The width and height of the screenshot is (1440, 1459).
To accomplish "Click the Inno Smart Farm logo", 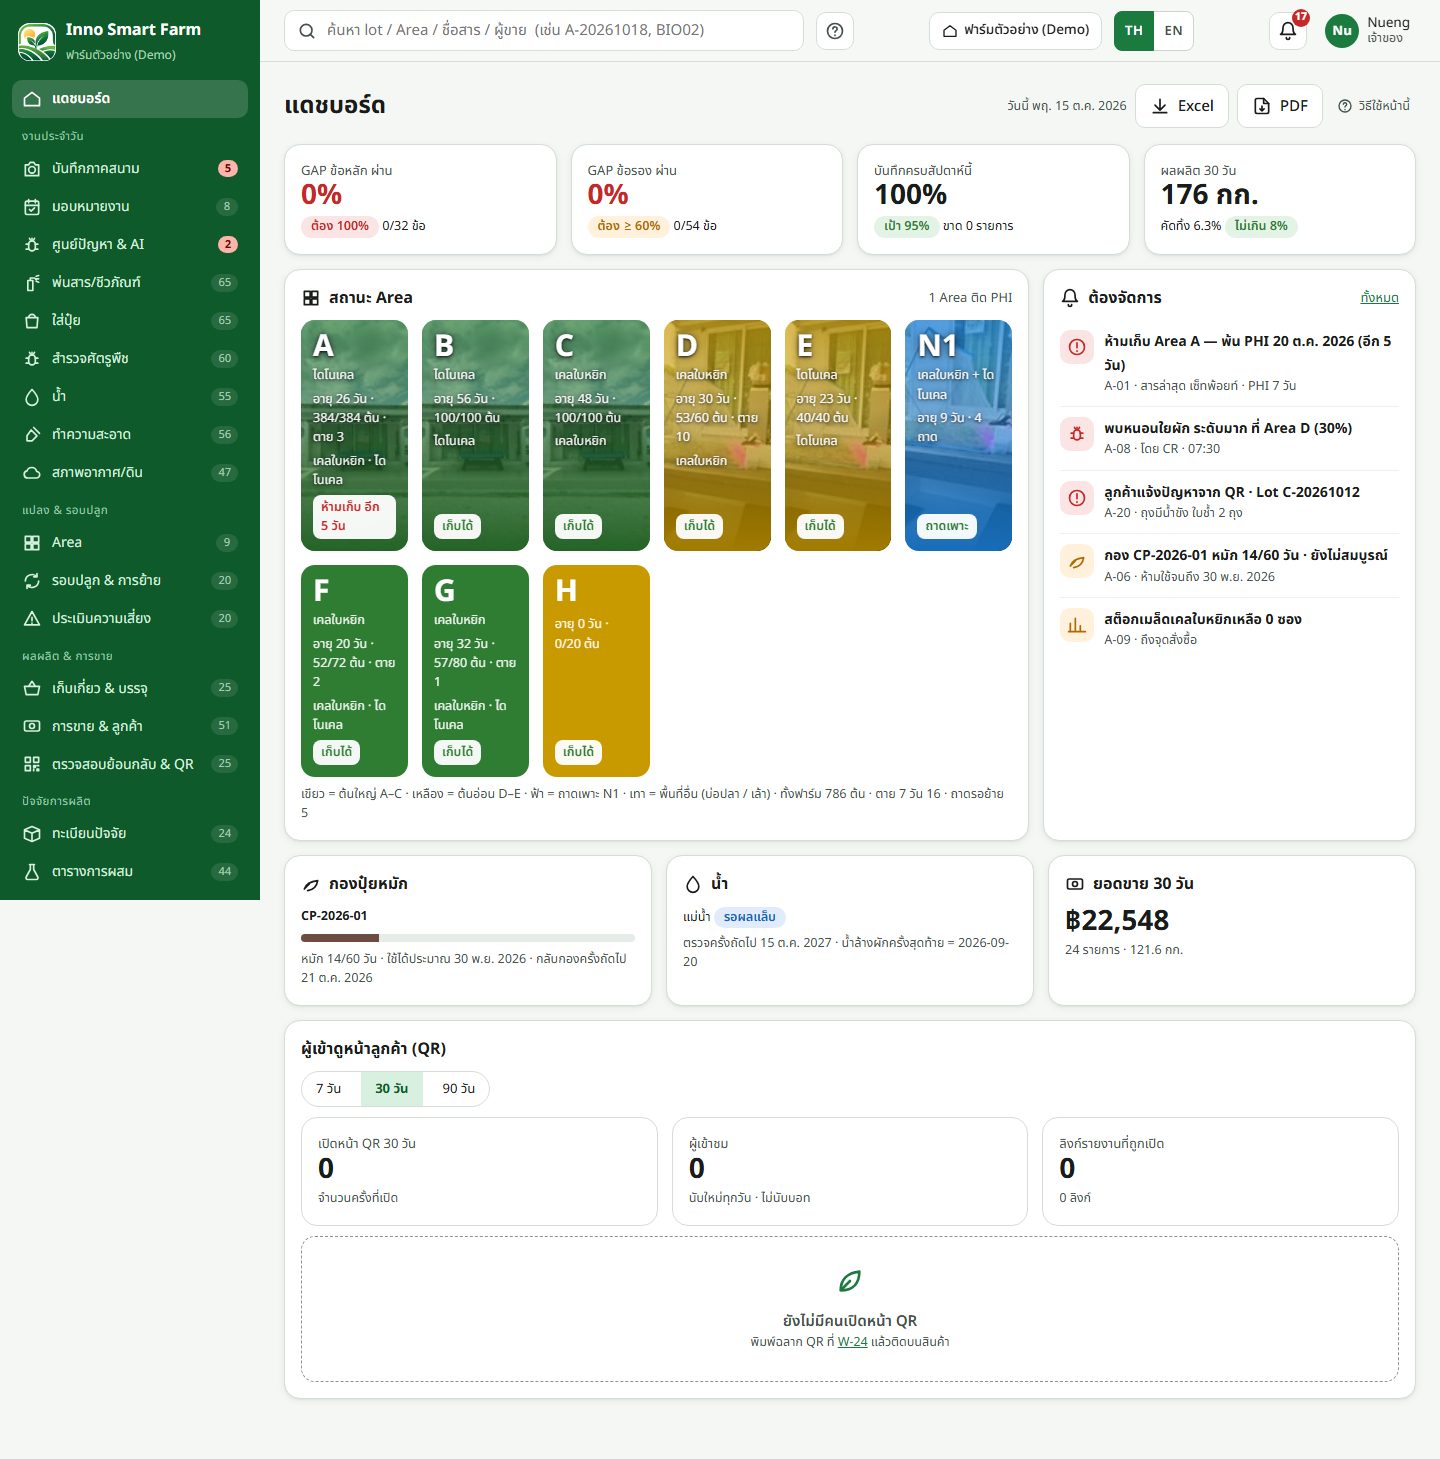I will click(x=37, y=41).
